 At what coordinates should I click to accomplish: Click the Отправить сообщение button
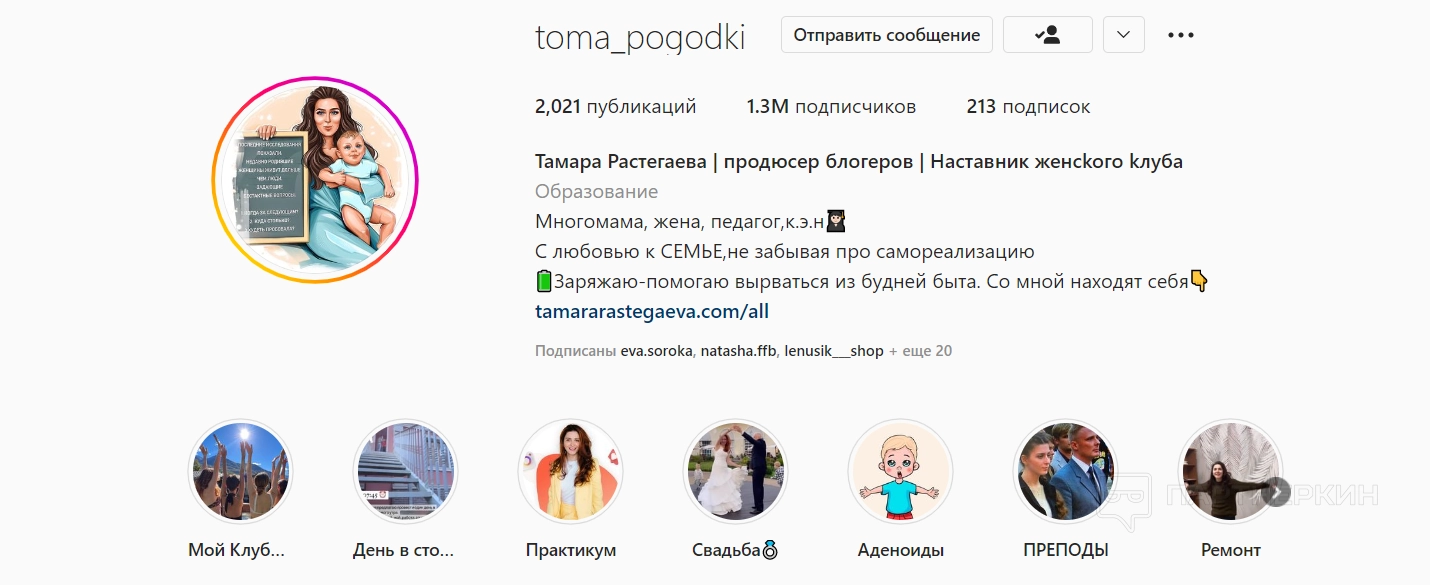click(x=887, y=35)
